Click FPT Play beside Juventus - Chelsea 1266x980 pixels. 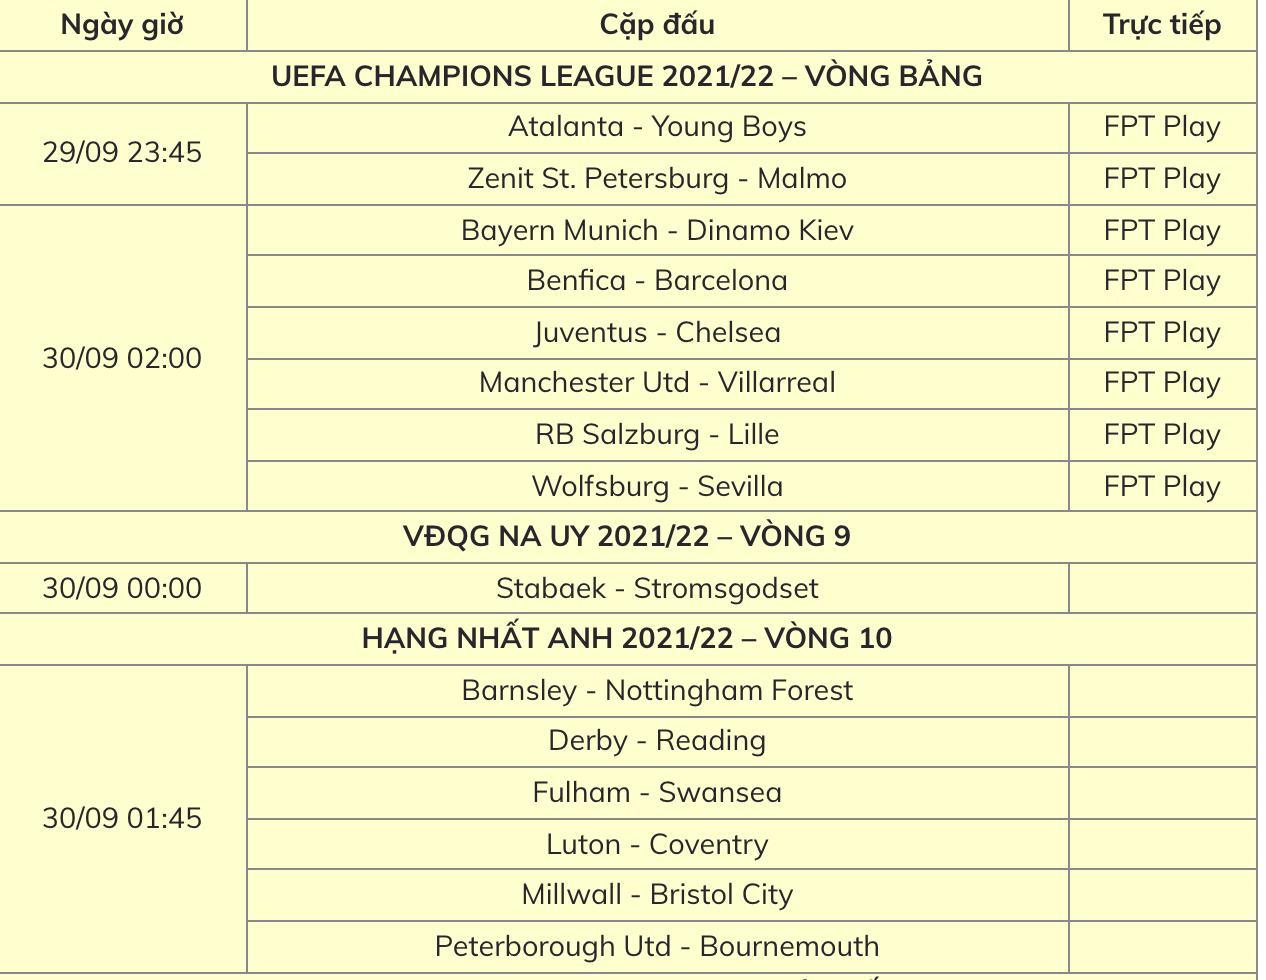(x=1162, y=333)
